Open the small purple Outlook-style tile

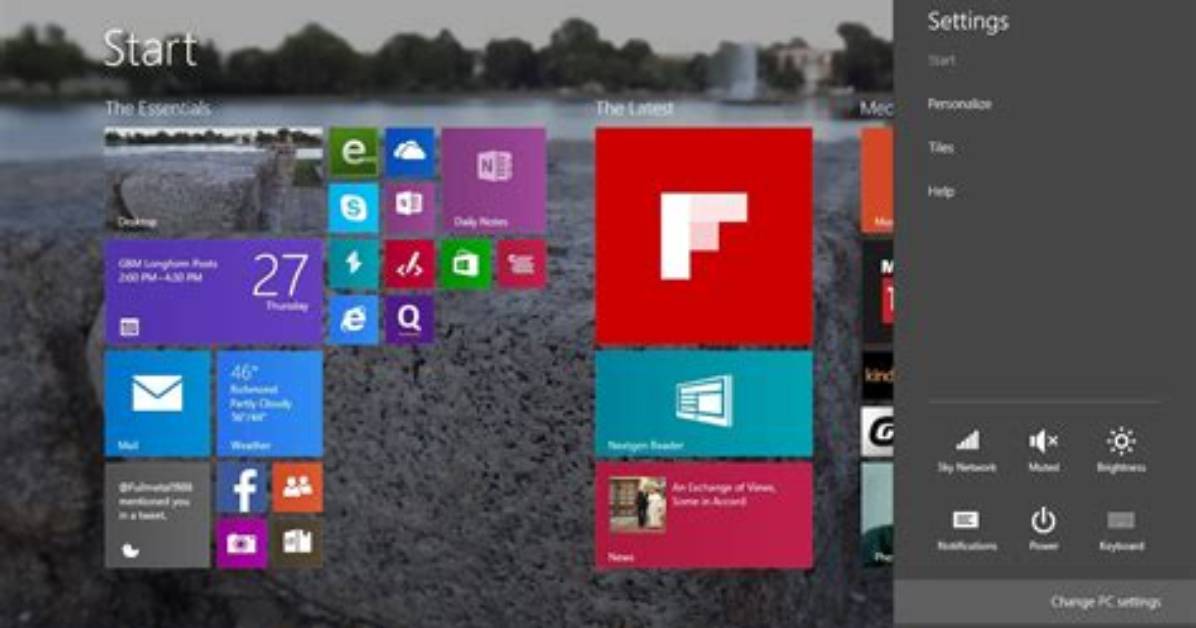point(410,208)
